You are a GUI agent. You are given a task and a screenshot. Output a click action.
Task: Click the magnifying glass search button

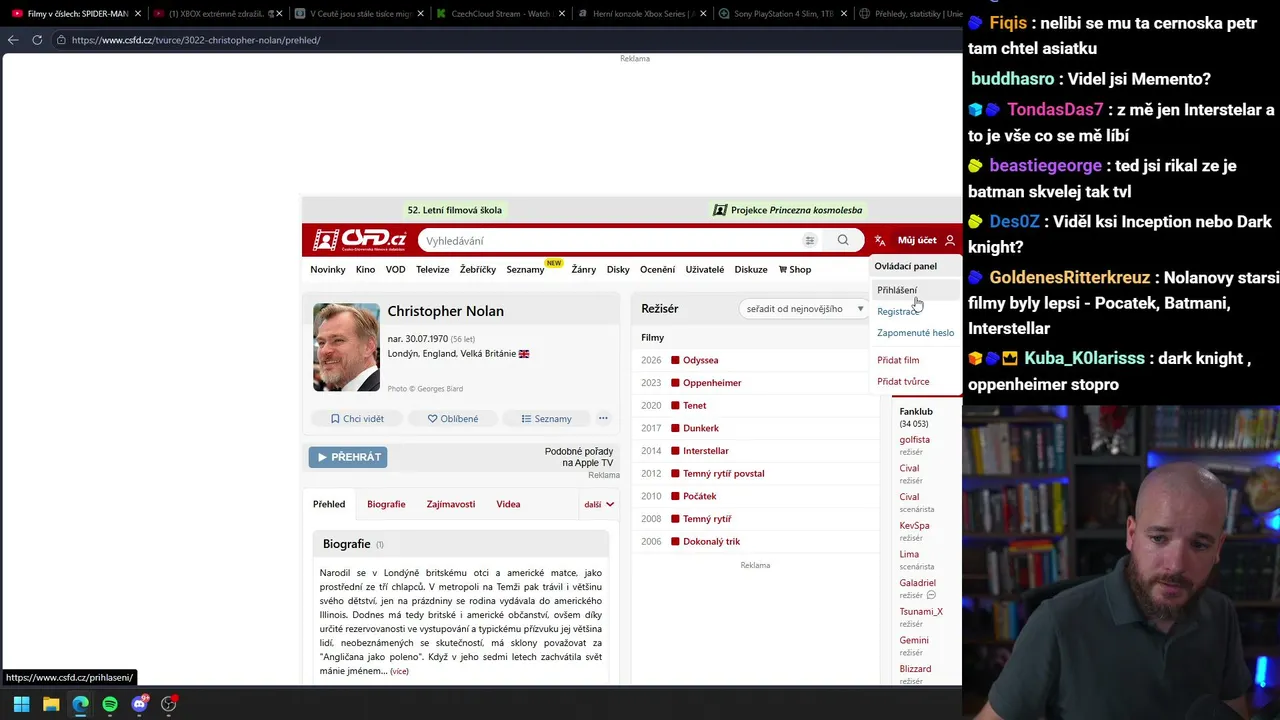click(x=843, y=240)
